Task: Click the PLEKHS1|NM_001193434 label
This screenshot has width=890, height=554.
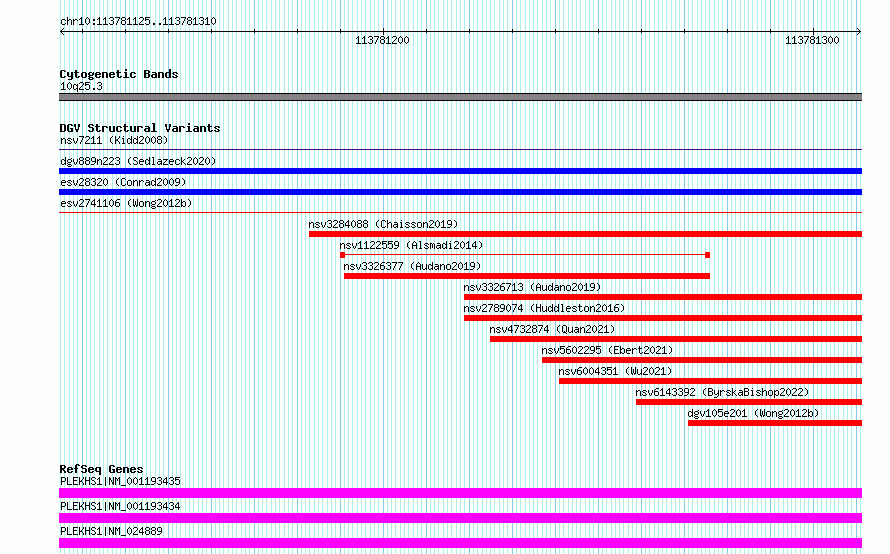Action: [x=120, y=506]
